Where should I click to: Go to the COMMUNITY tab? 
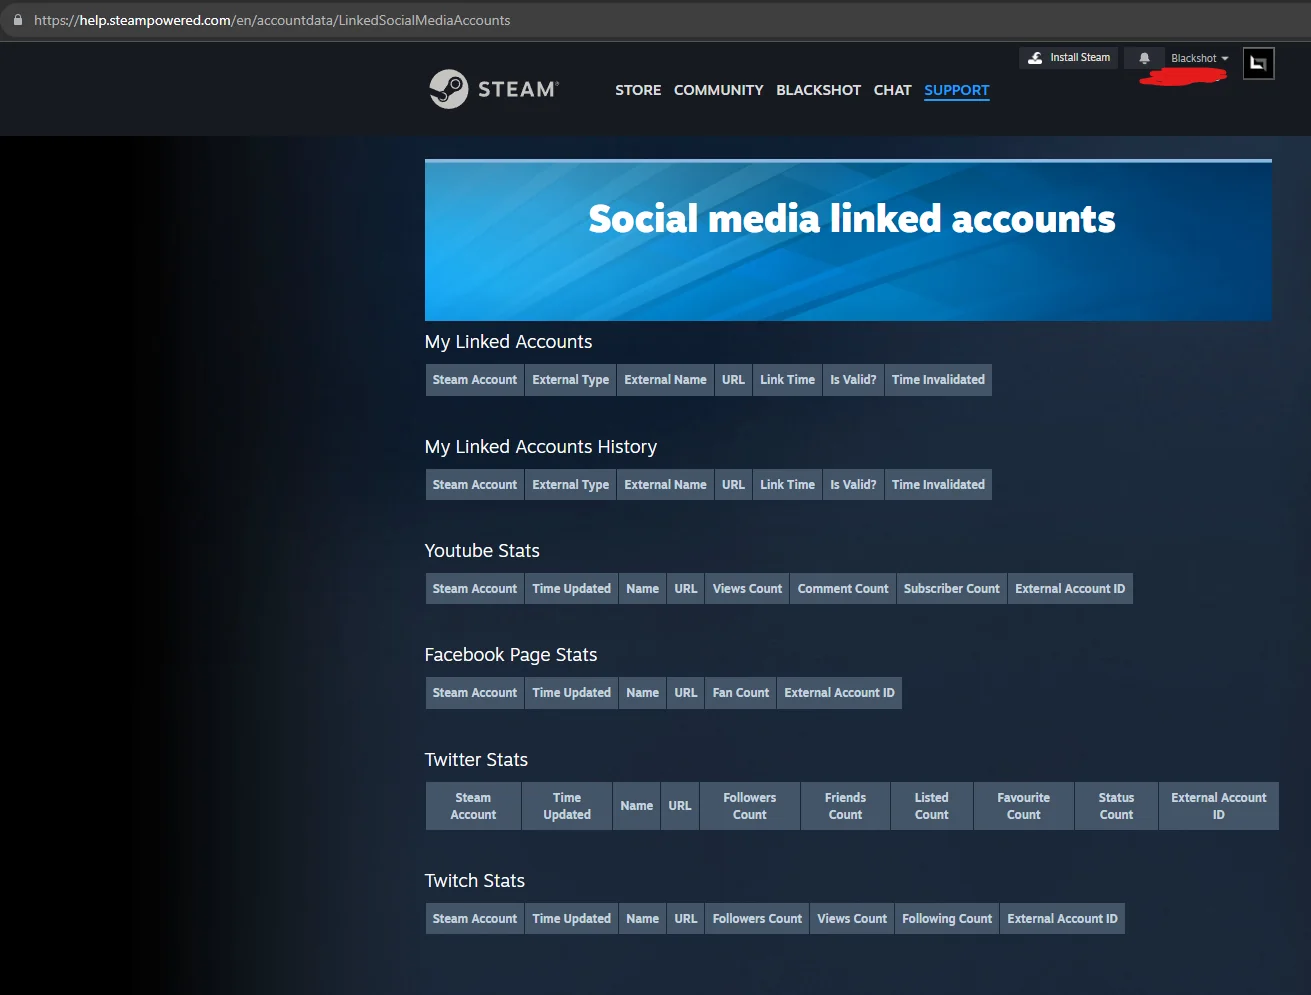coord(718,90)
